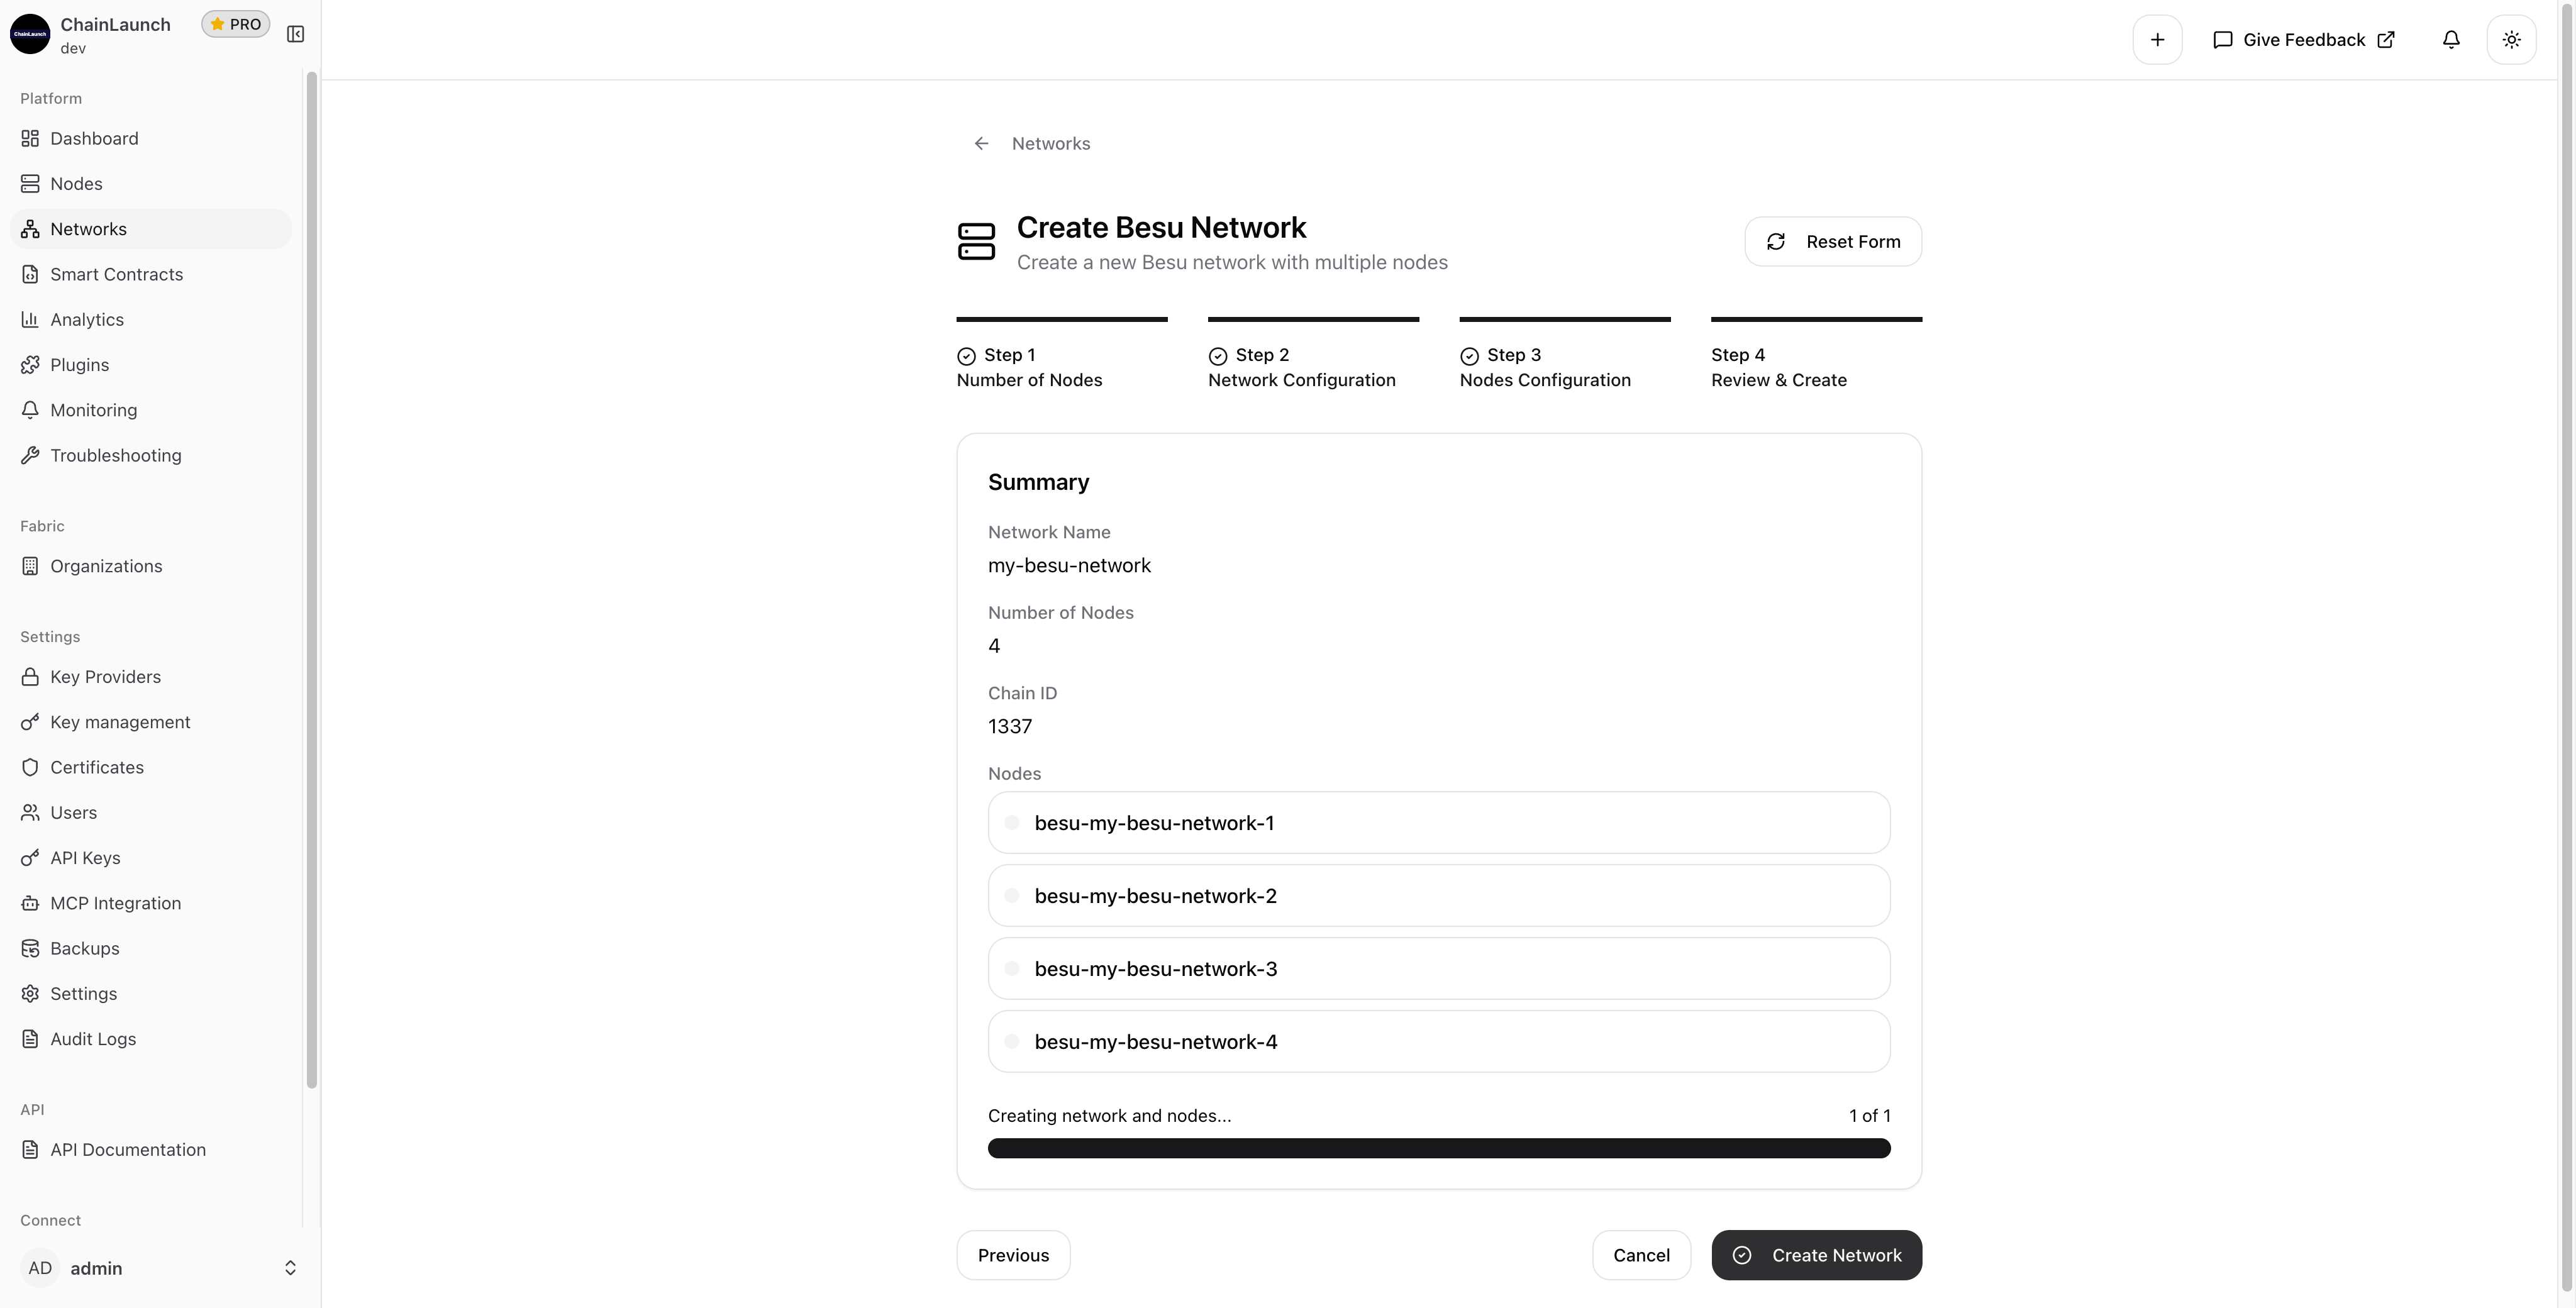Click the back arrow next to Networks
The image size is (2576, 1308).
[x=981, y=143]
